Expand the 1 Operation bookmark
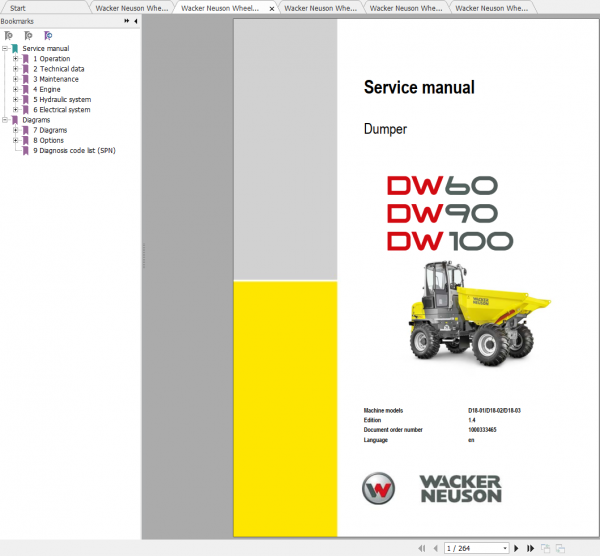 [16, 59]
